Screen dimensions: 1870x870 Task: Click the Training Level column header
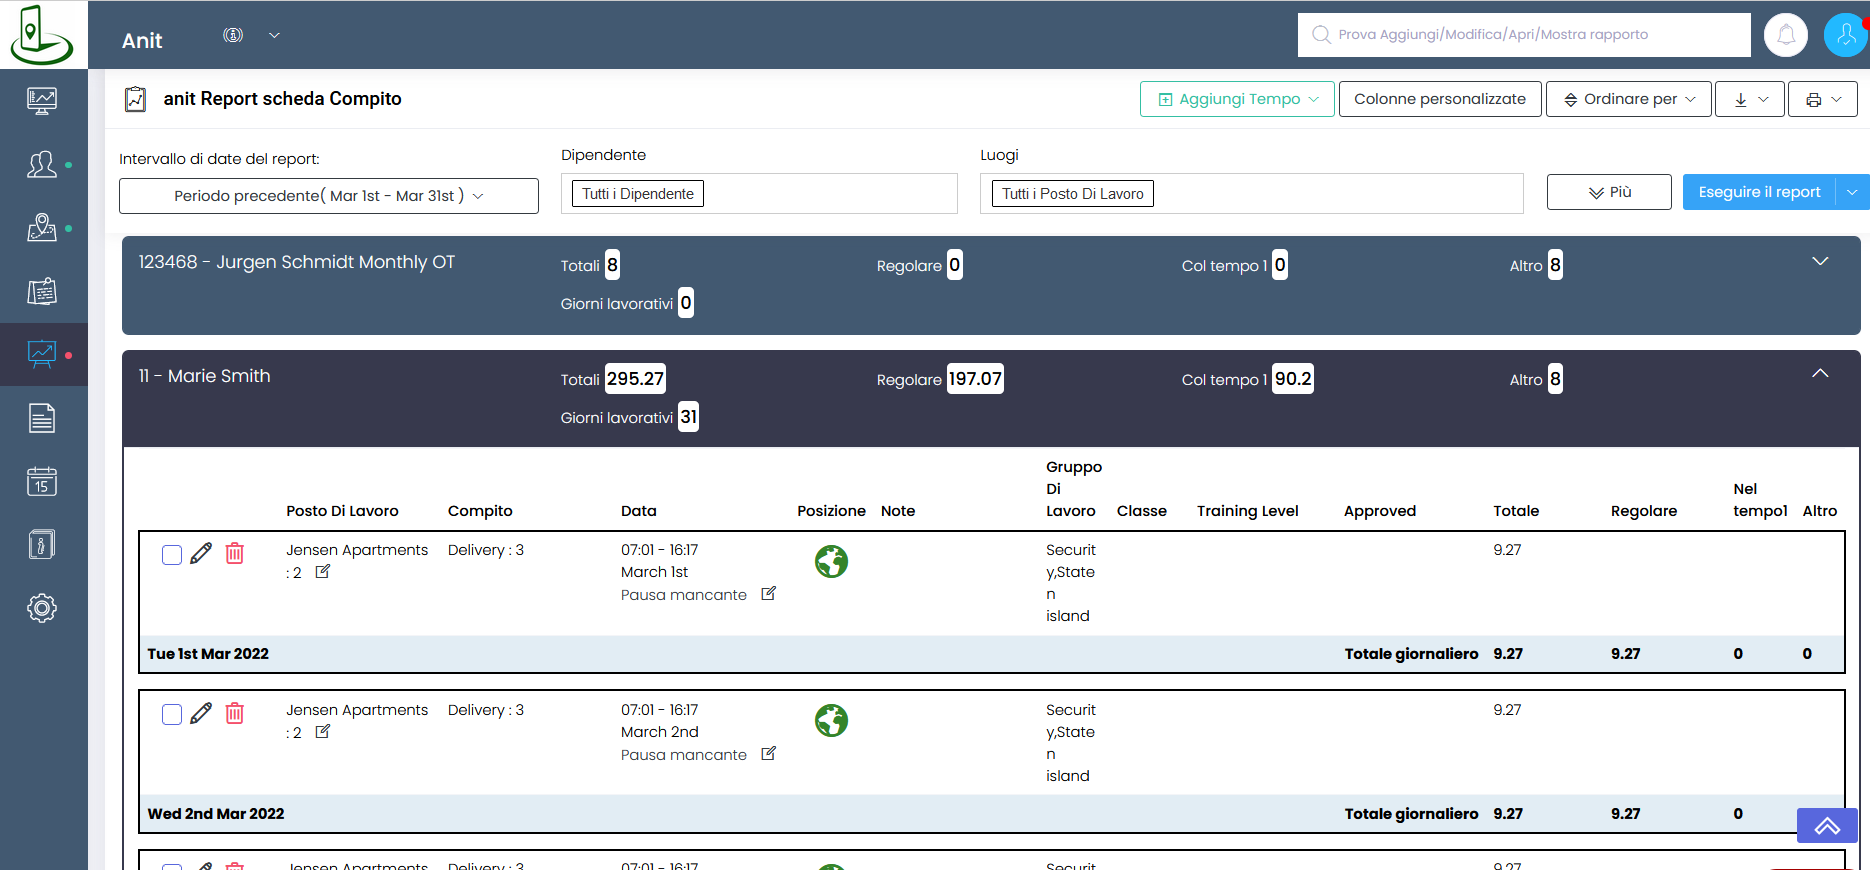[x=1248, y=511]
